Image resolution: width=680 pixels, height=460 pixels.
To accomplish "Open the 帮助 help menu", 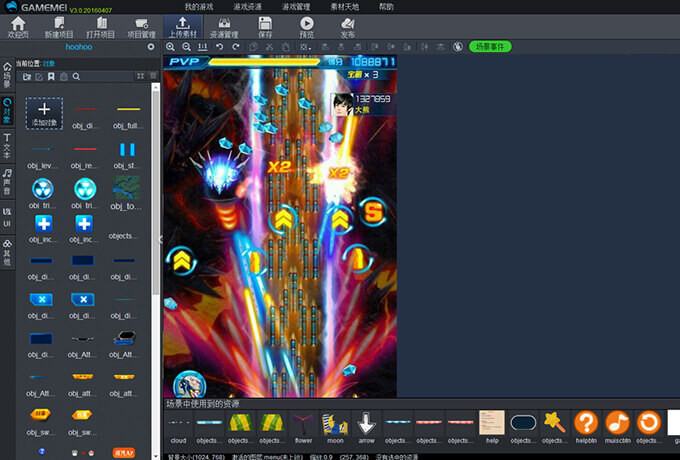I will click(x=386, y=7).
